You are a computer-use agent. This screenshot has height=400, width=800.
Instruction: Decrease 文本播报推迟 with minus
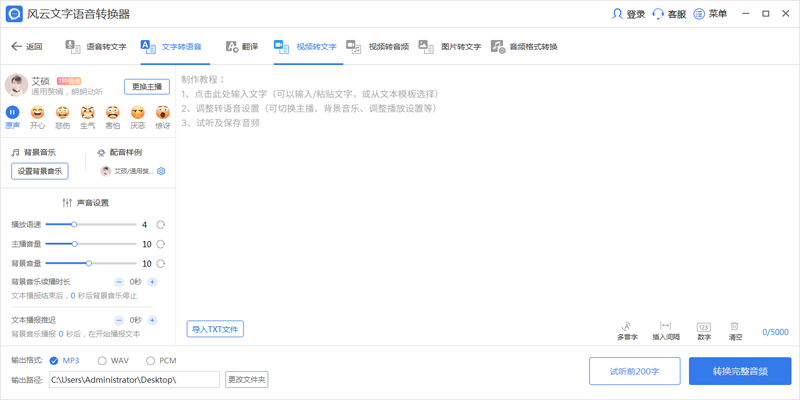(x=119, y=320)
